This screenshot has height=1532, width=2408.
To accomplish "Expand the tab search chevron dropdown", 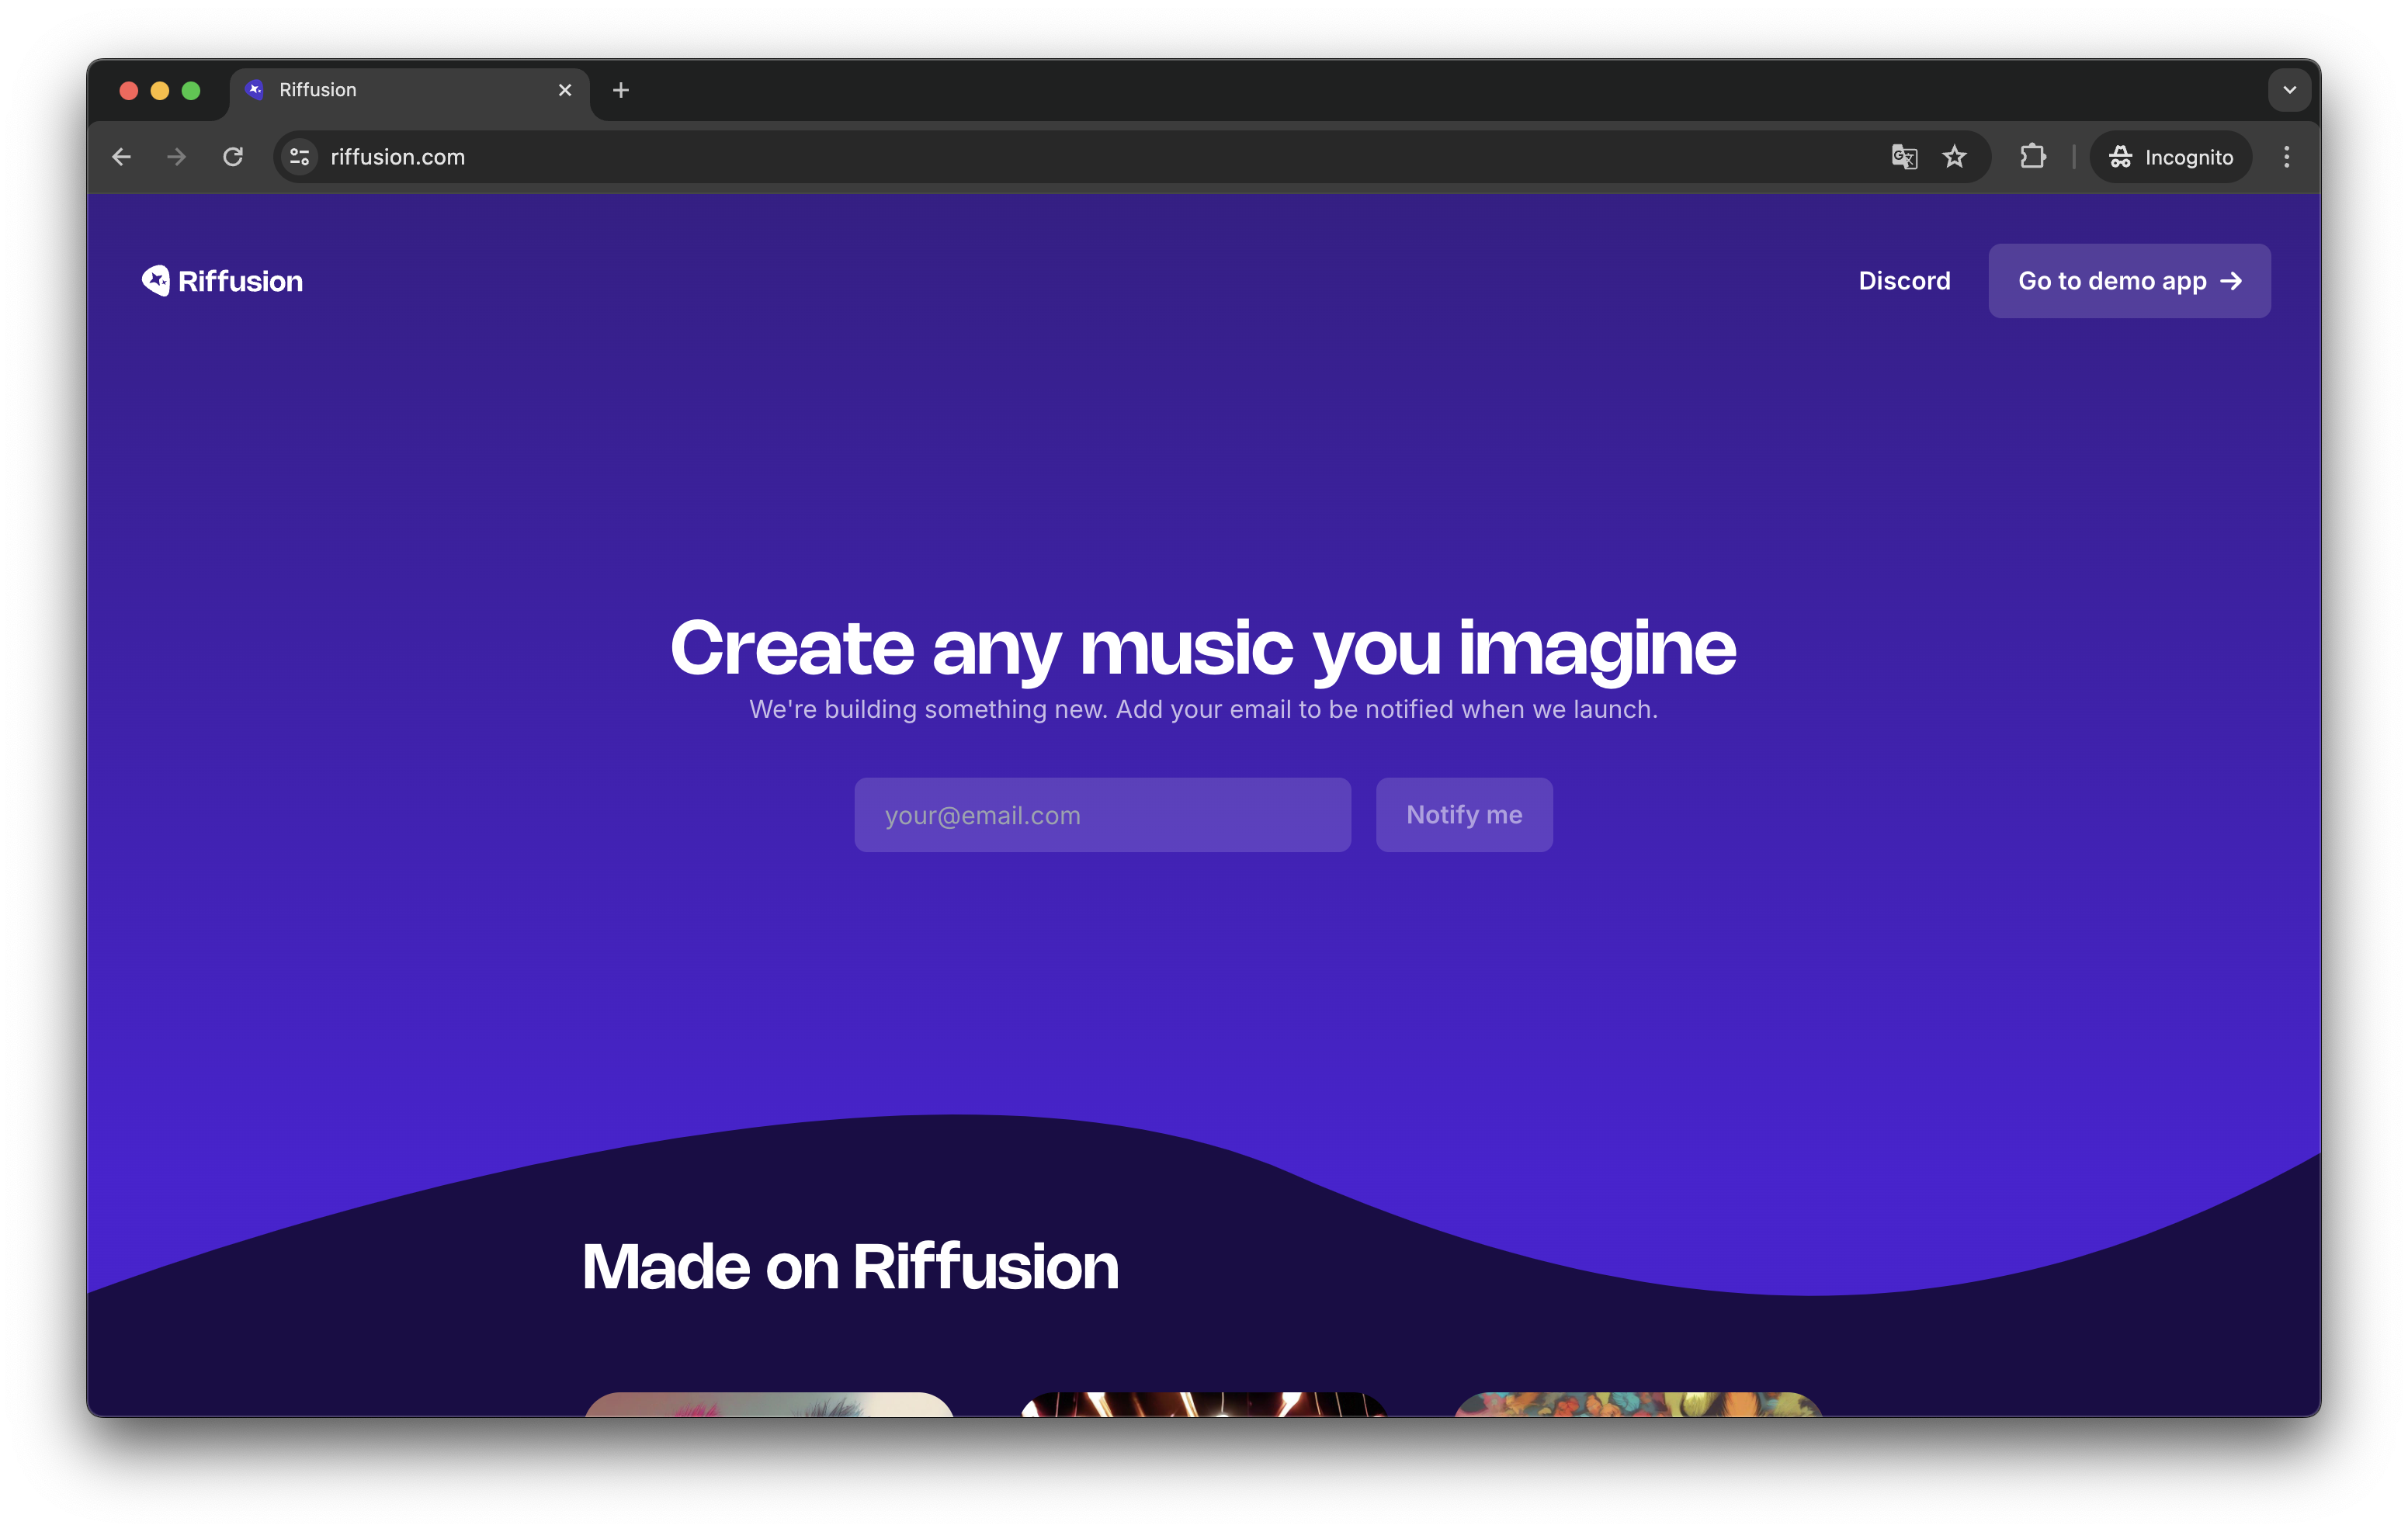I will point(2289,90).
